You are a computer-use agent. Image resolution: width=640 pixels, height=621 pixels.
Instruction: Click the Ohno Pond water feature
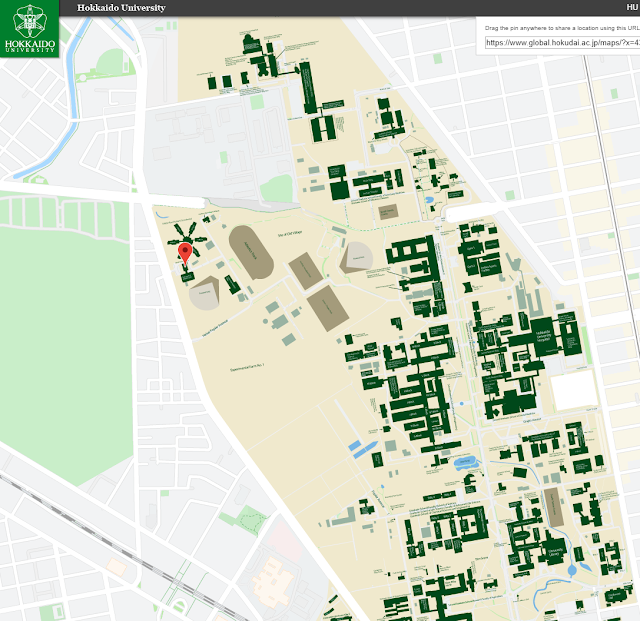(465, 463)
